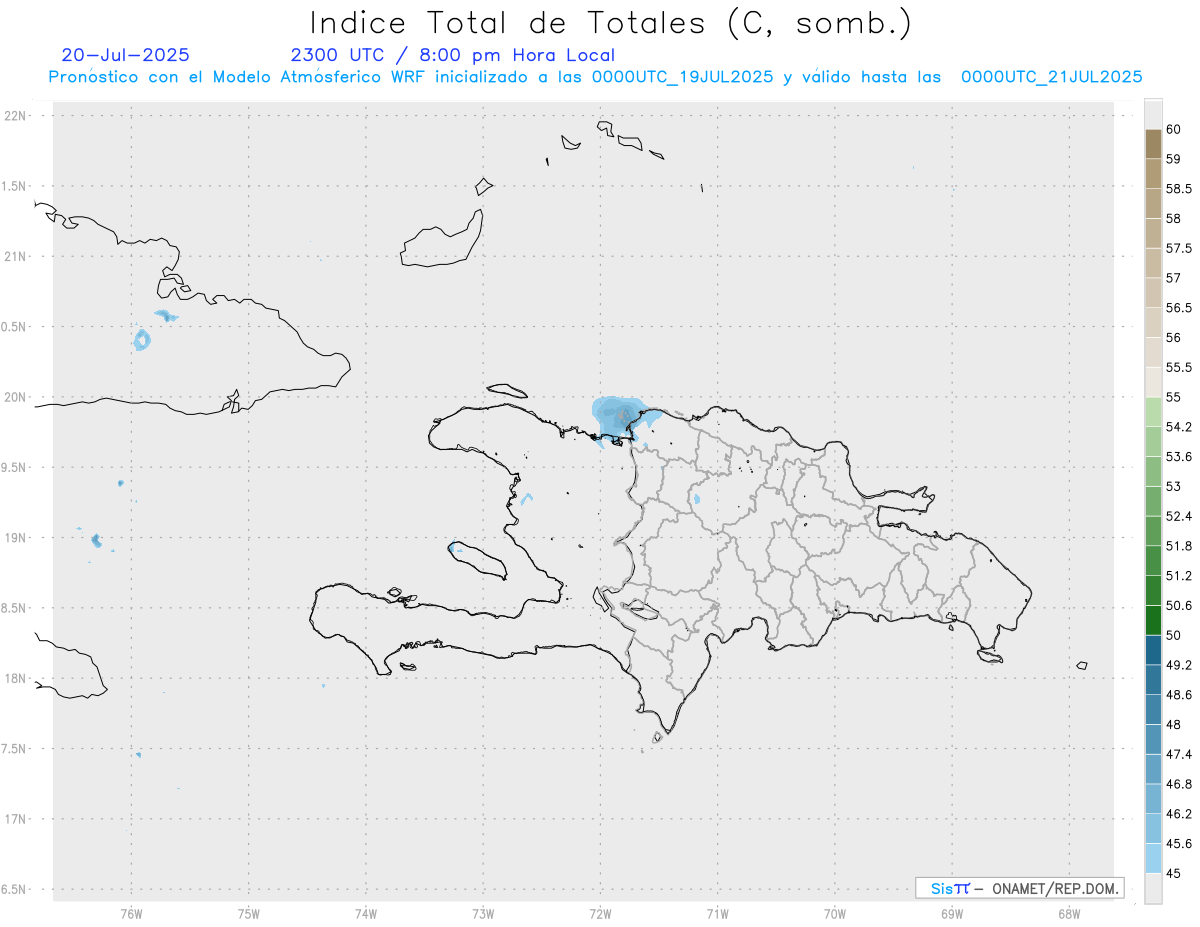Image resolution: width=1200 pixels, height=927 pixels.
Task: Click the '71W' longitude label
Action: coord(717,913)
